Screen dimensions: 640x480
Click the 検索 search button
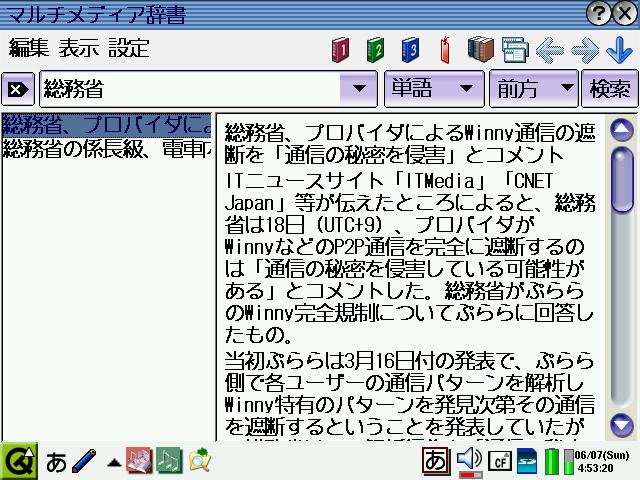(x=610, y=89)
